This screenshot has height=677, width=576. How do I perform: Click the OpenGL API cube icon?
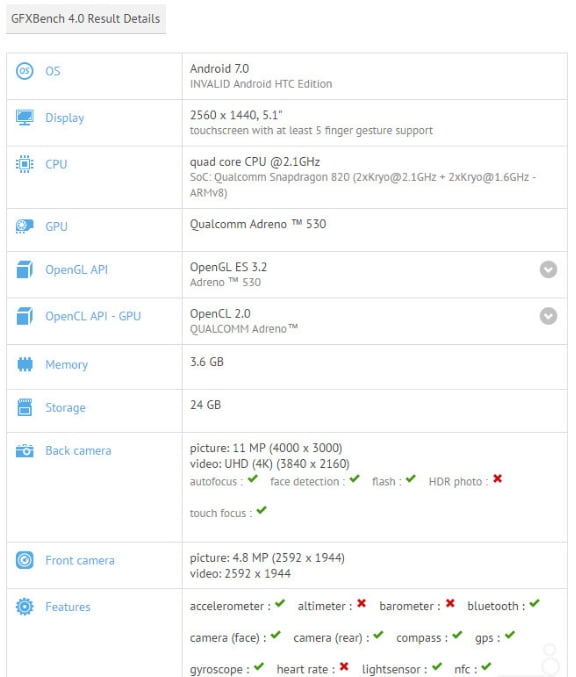(25, 269)
